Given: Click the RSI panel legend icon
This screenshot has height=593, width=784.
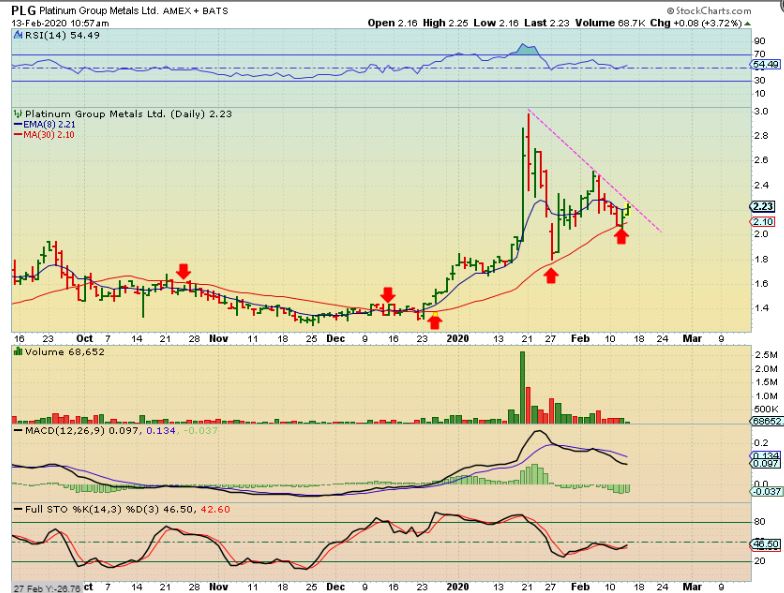Looking at the screenshot, I should [x=18, y=36].
